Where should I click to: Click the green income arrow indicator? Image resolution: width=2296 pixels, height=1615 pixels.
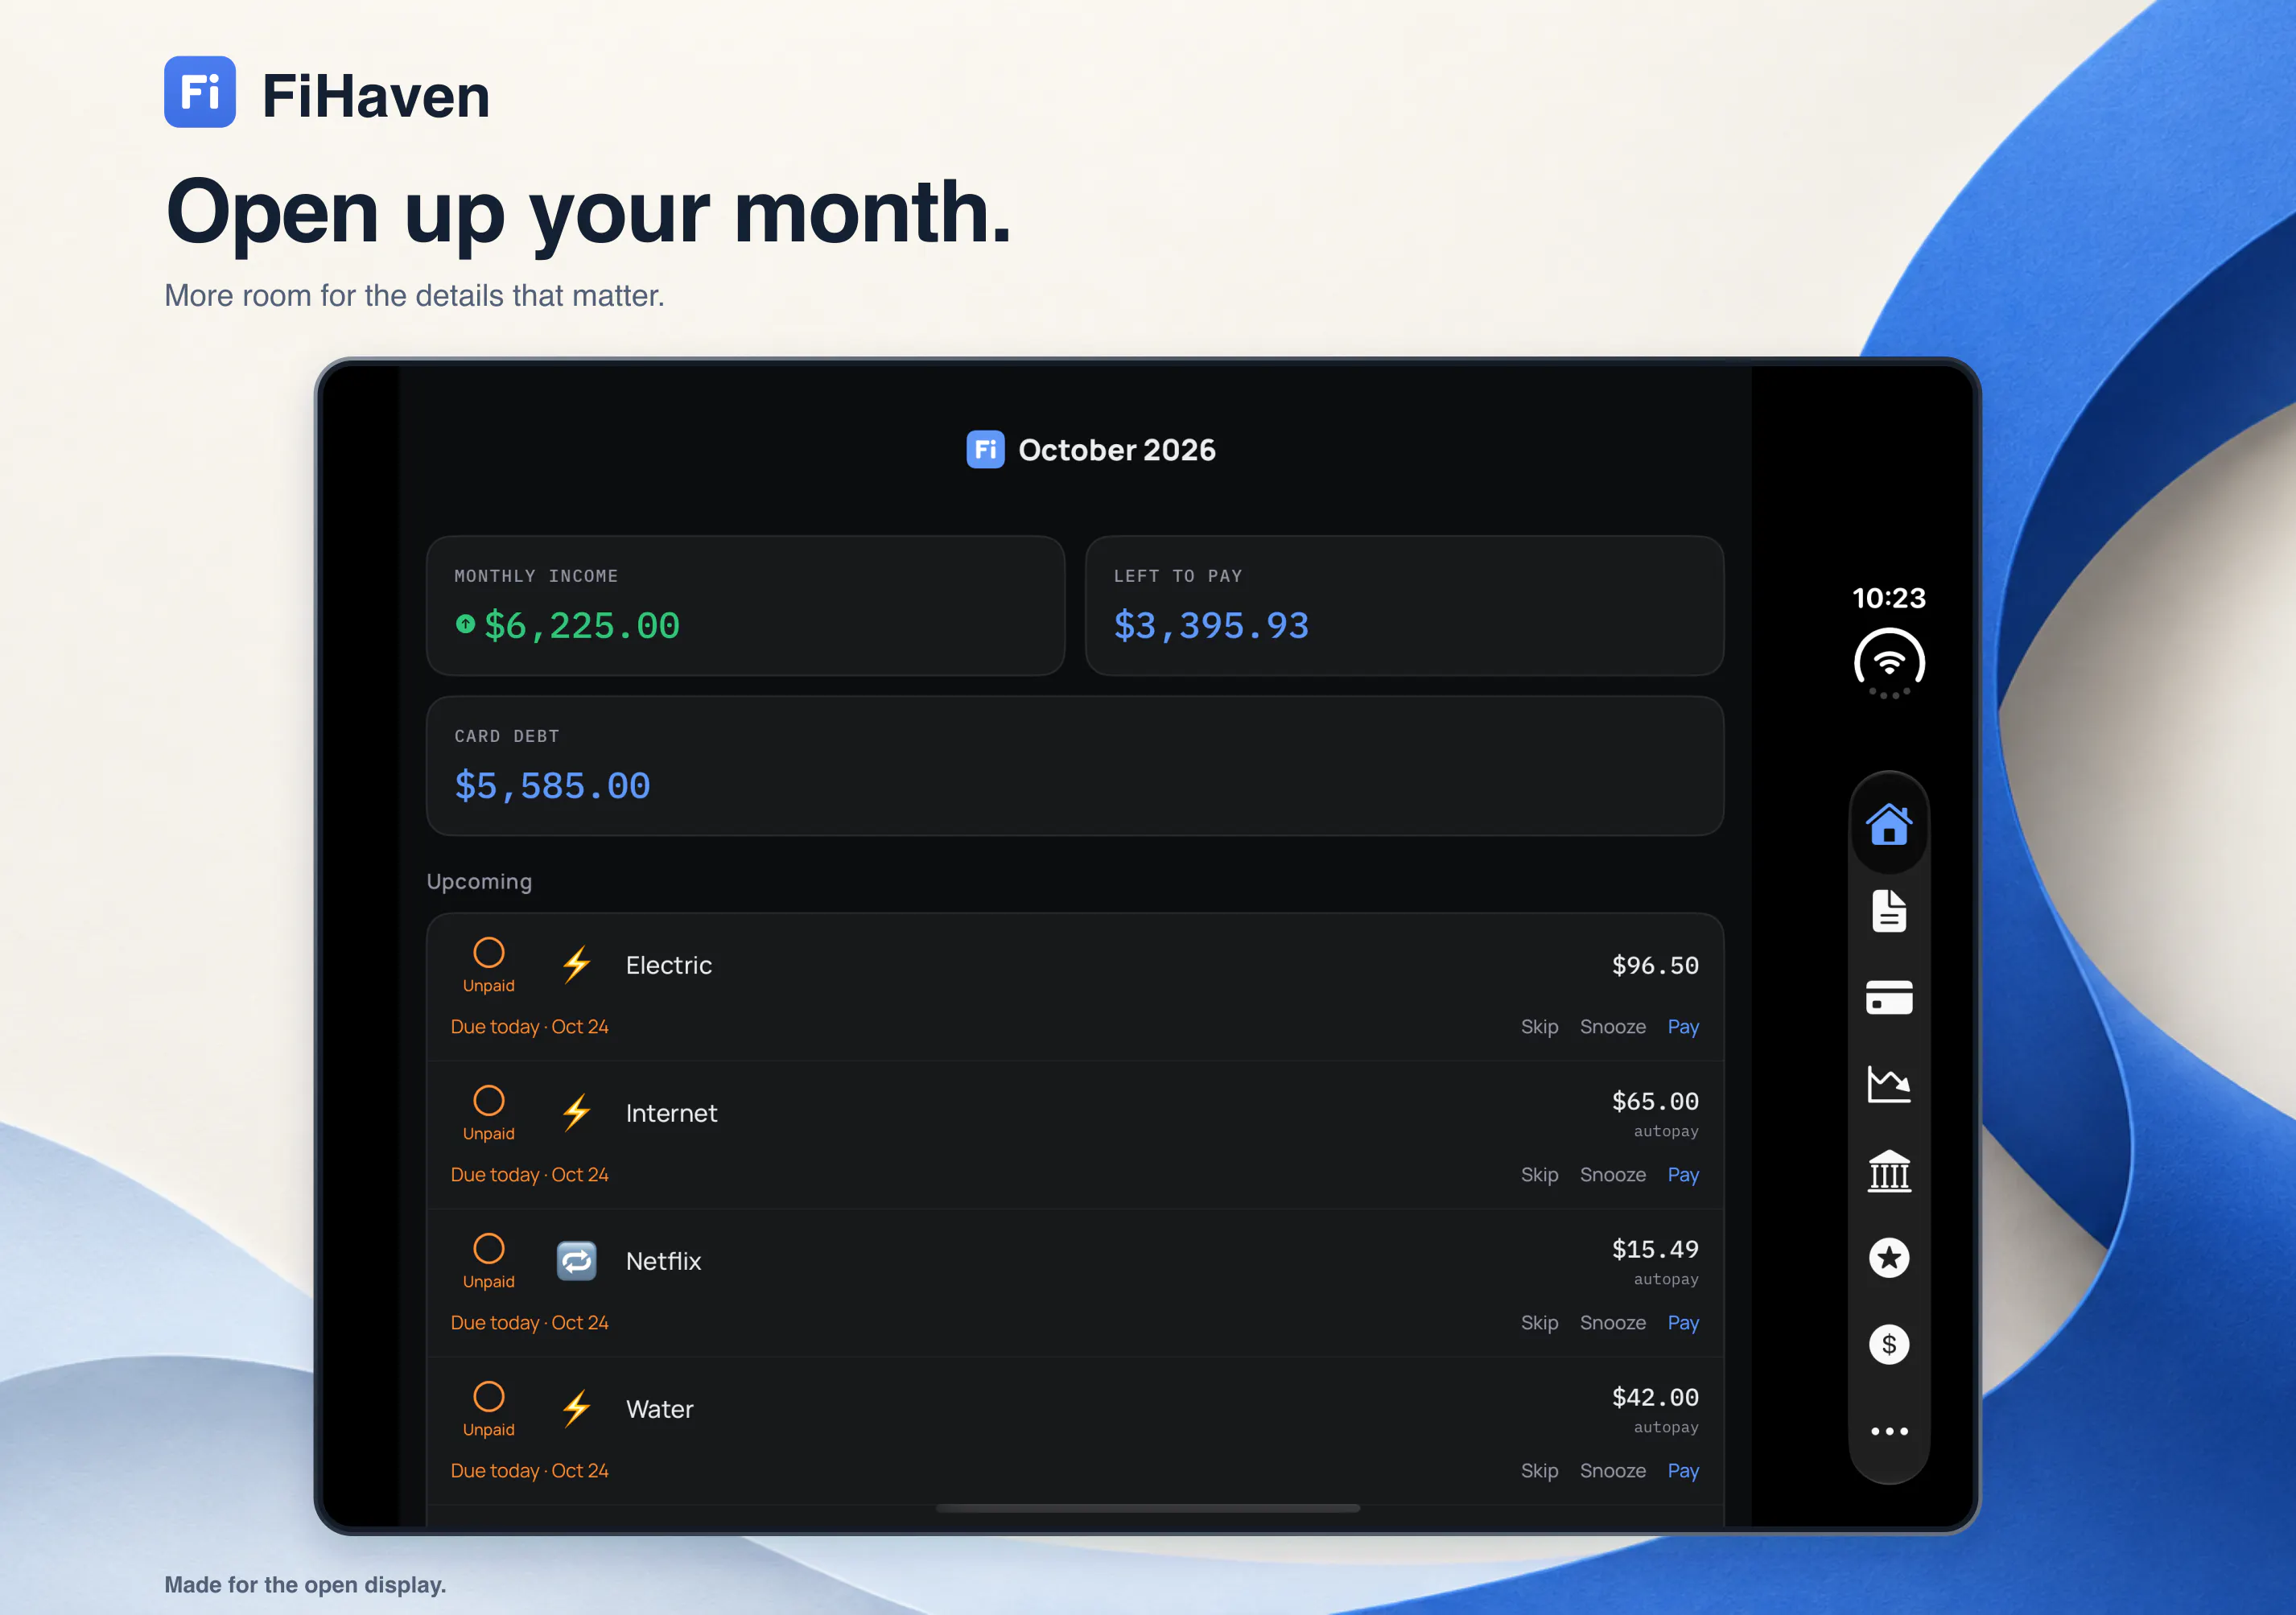pos(465,624)
